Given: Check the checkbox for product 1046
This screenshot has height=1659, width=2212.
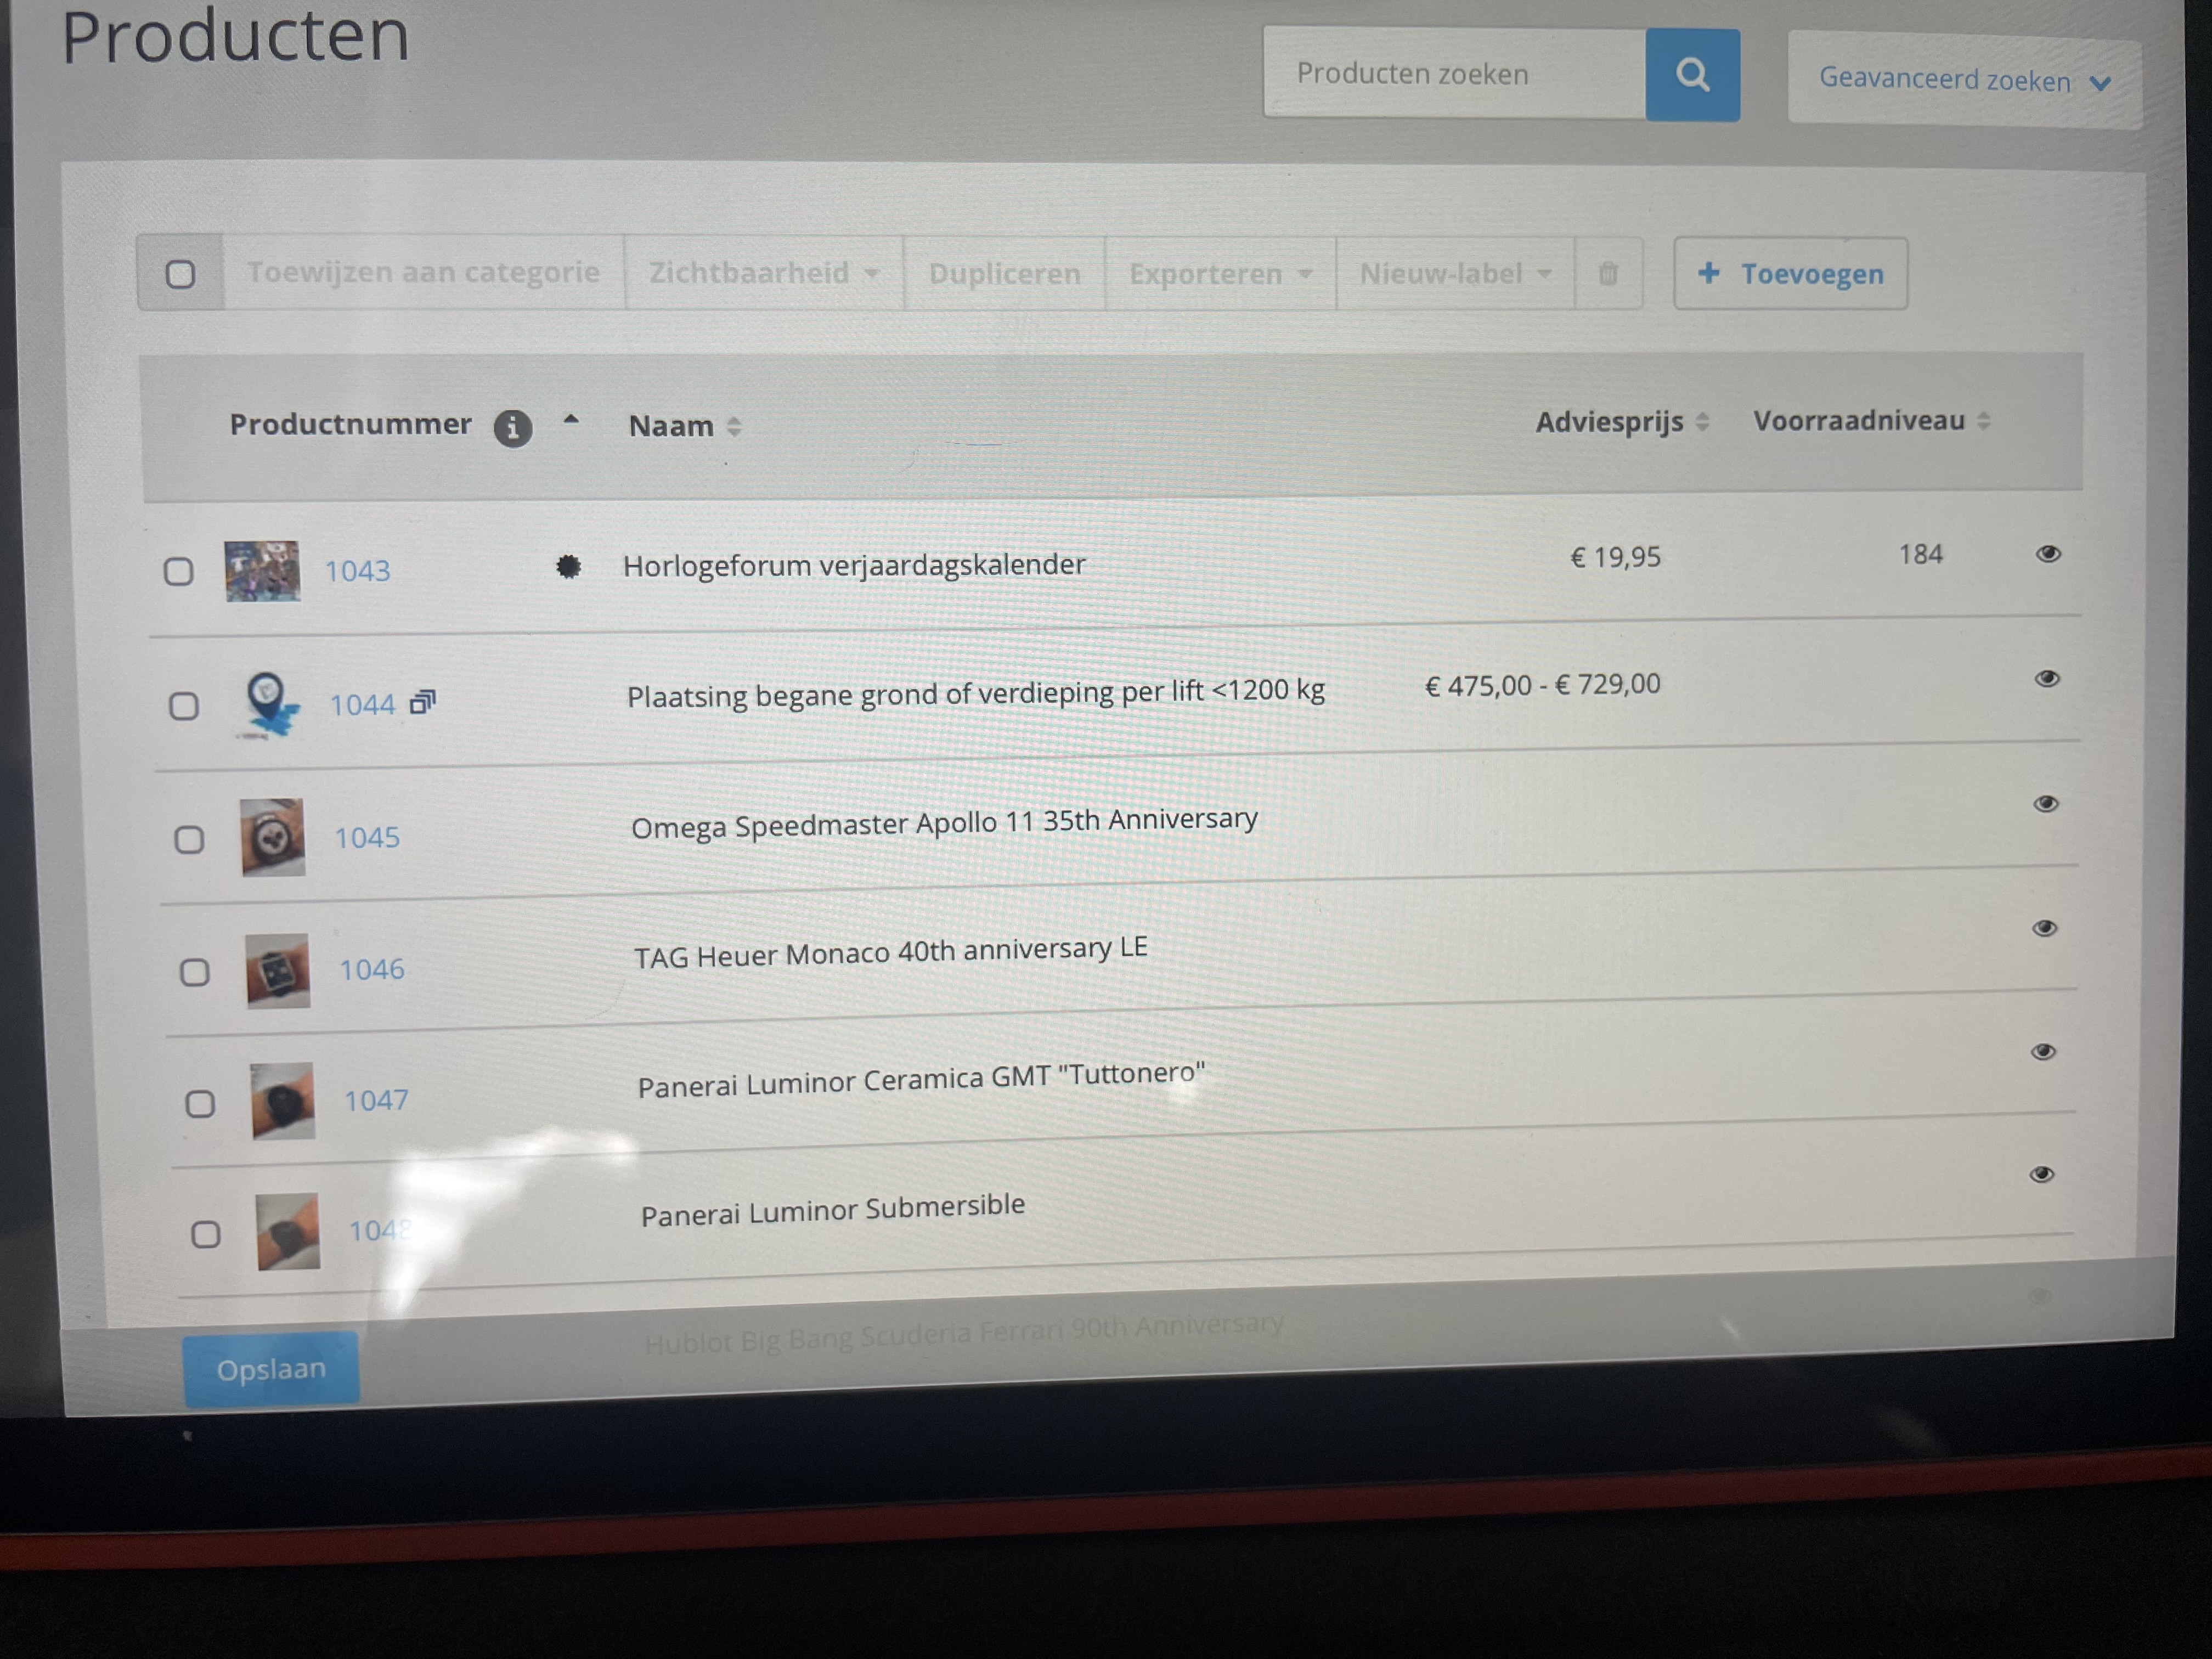Looking at the screenshot, I should click(194, 972).
